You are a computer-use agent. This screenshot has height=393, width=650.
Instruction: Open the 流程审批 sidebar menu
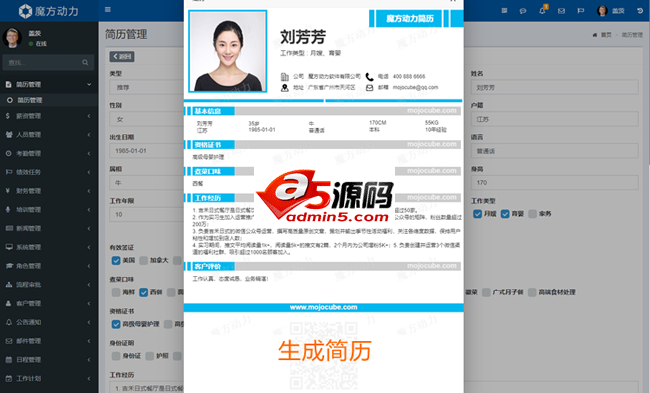(49, 284)
